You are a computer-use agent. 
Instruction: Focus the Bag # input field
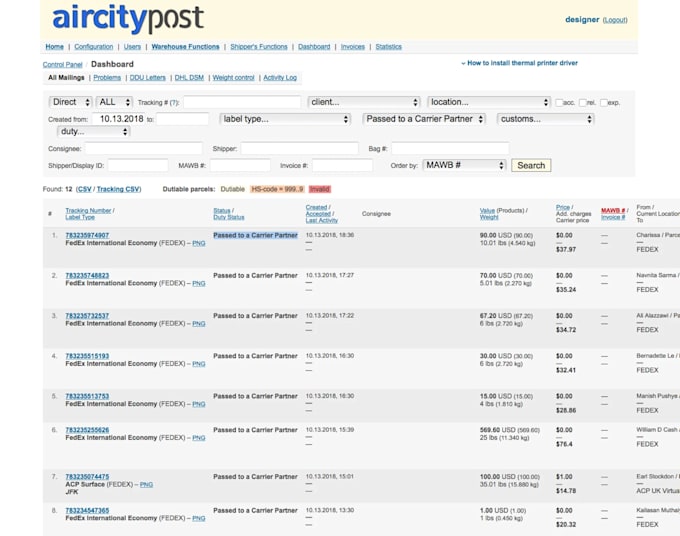click(450, 149)
